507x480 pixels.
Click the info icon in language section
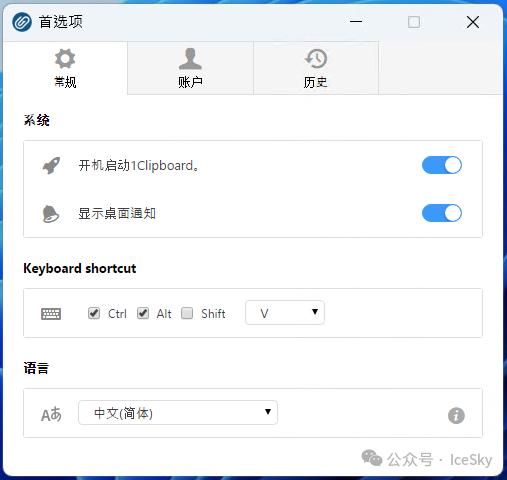[456, 416]
